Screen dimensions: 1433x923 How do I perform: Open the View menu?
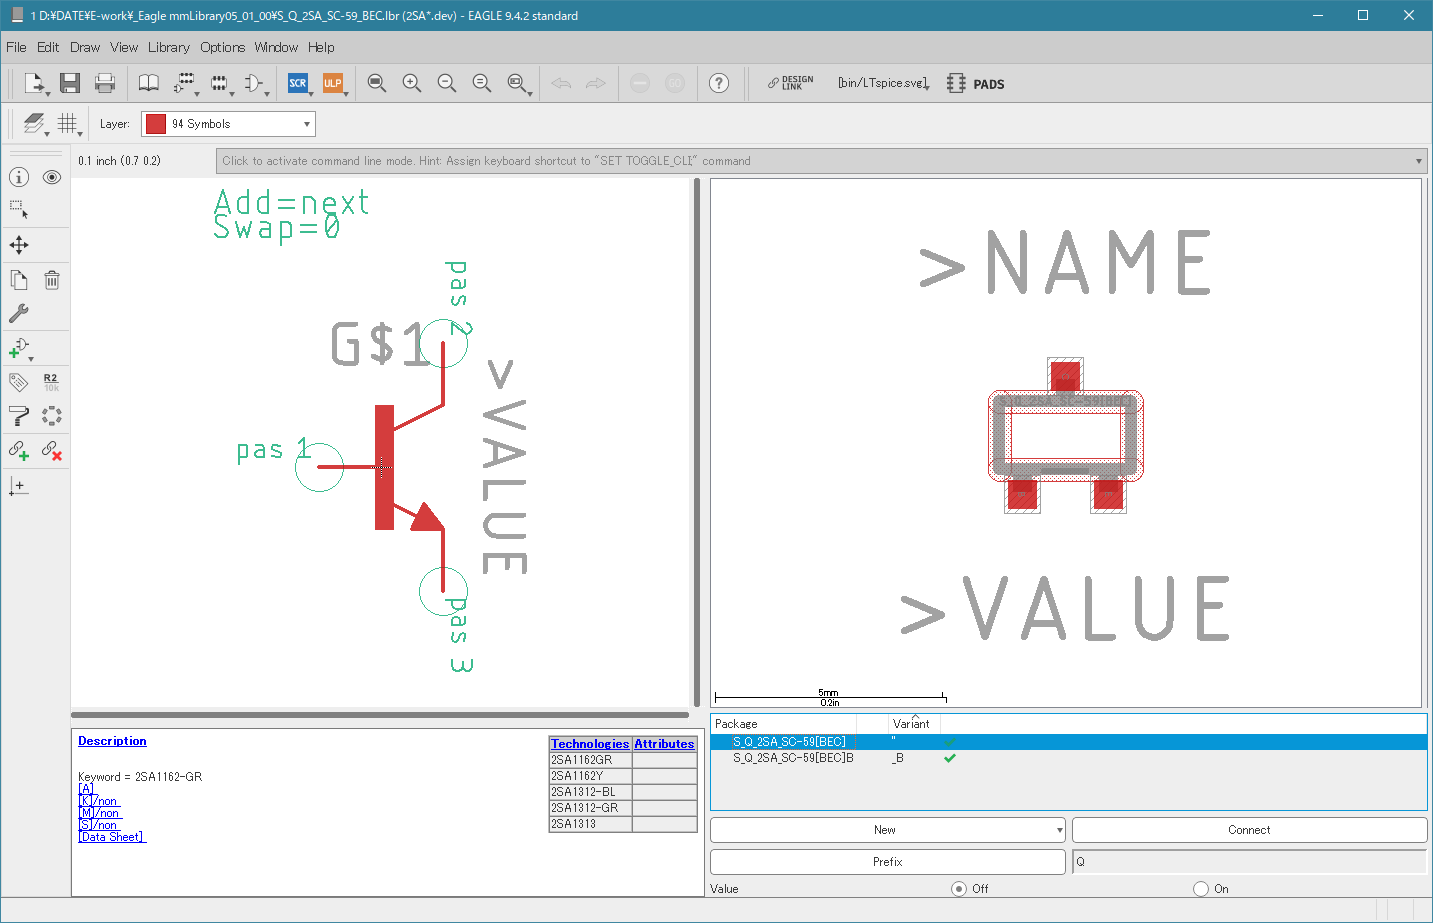[x=124, y=47]
